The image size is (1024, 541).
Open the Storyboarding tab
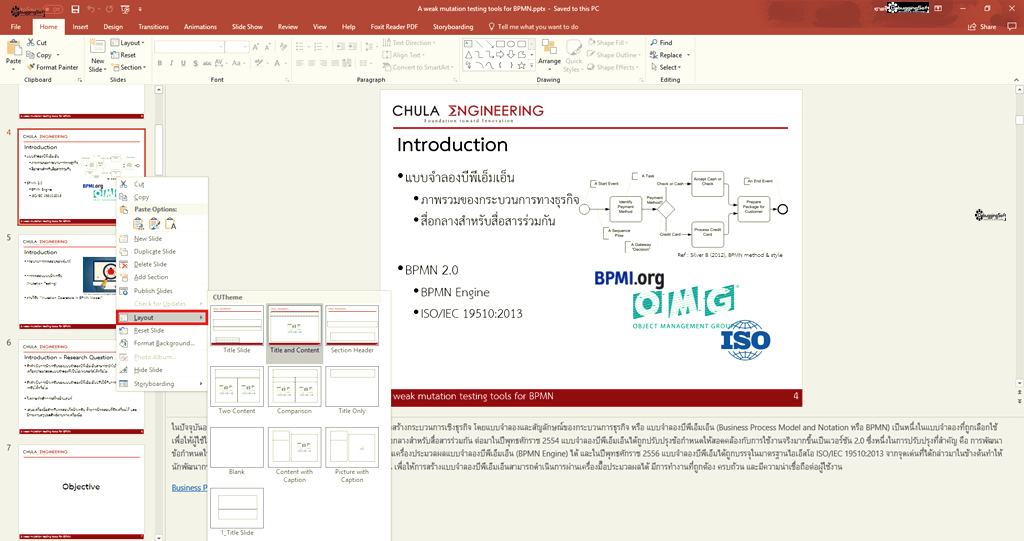pyautogui.click(x=453, y=27)
